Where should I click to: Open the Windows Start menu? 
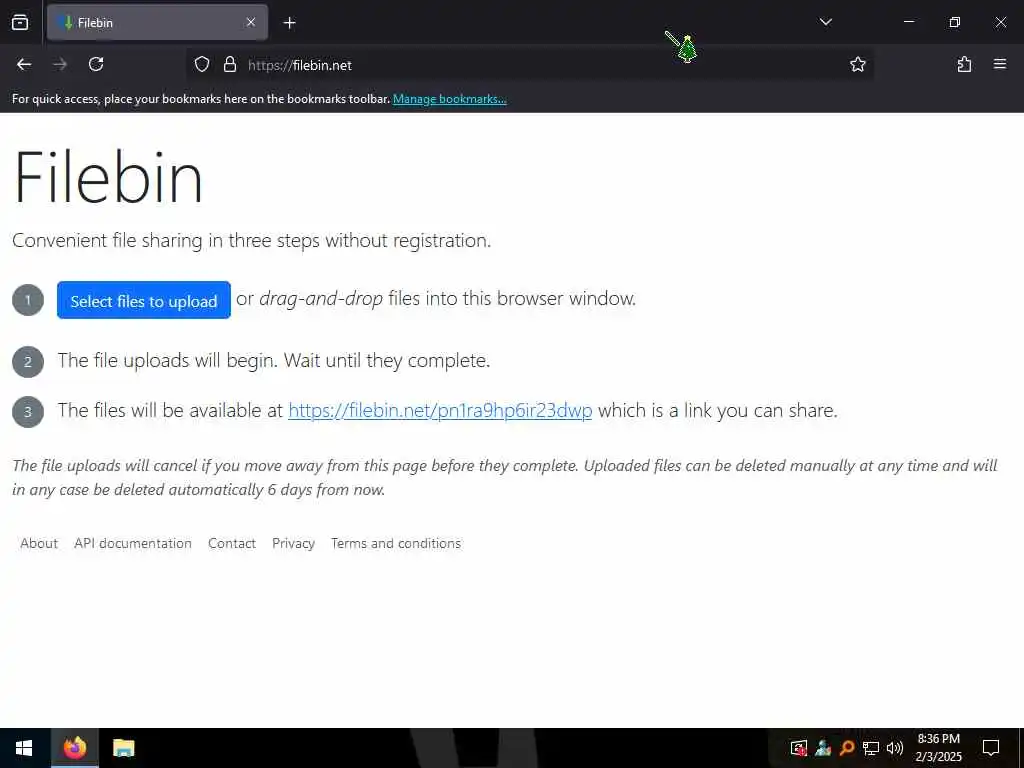tap(24, 748)
